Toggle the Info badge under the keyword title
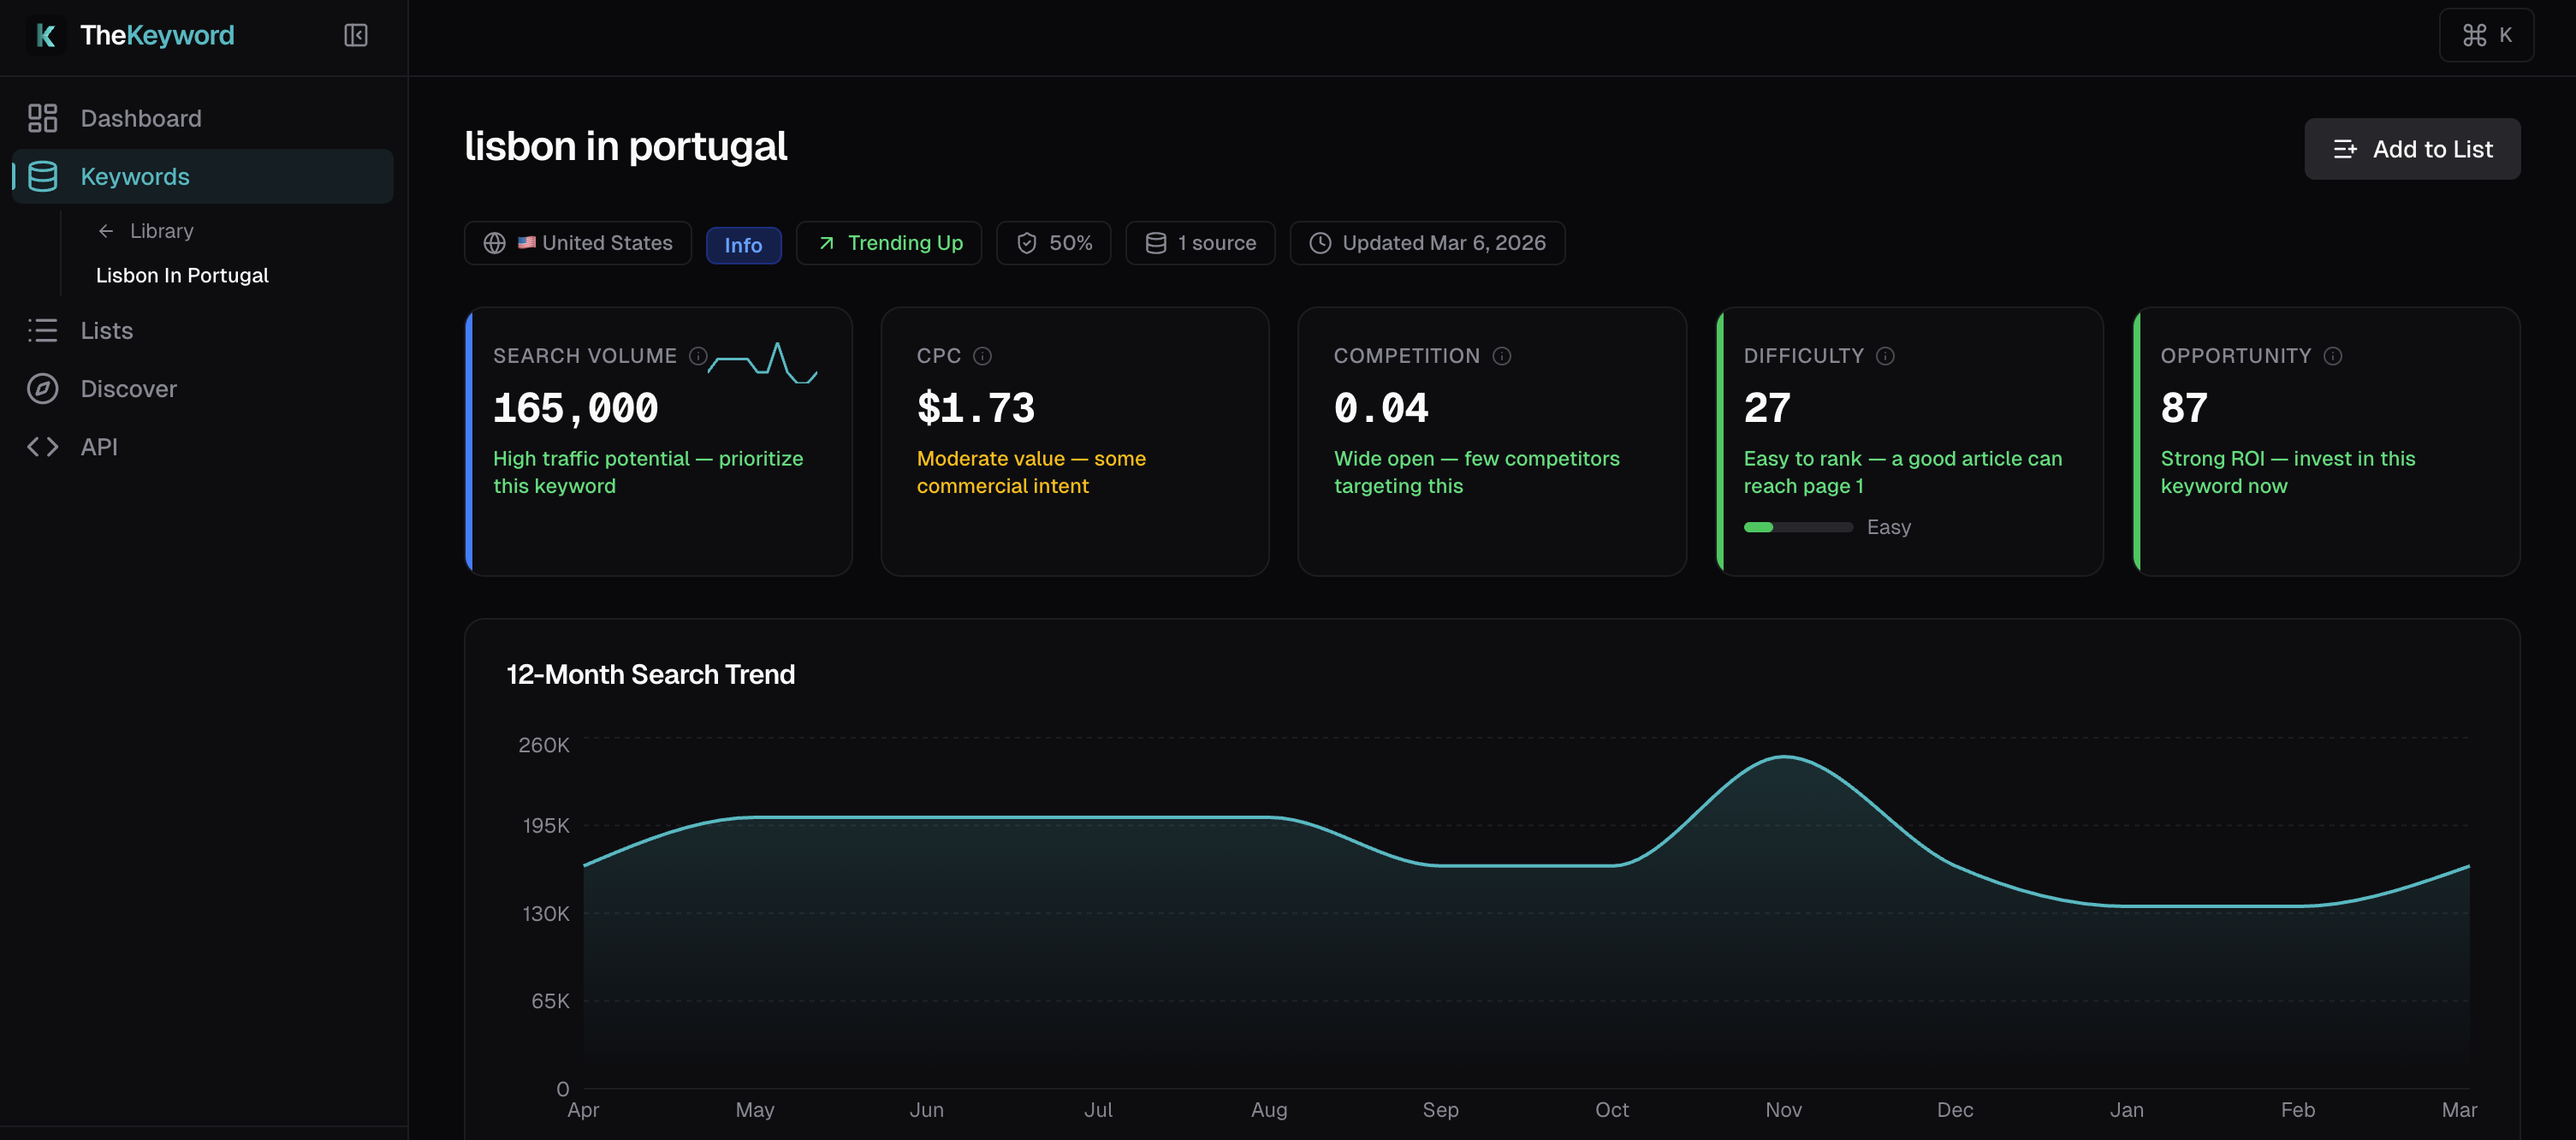This screenshot has height=1140, width=2576. point(743,245)
